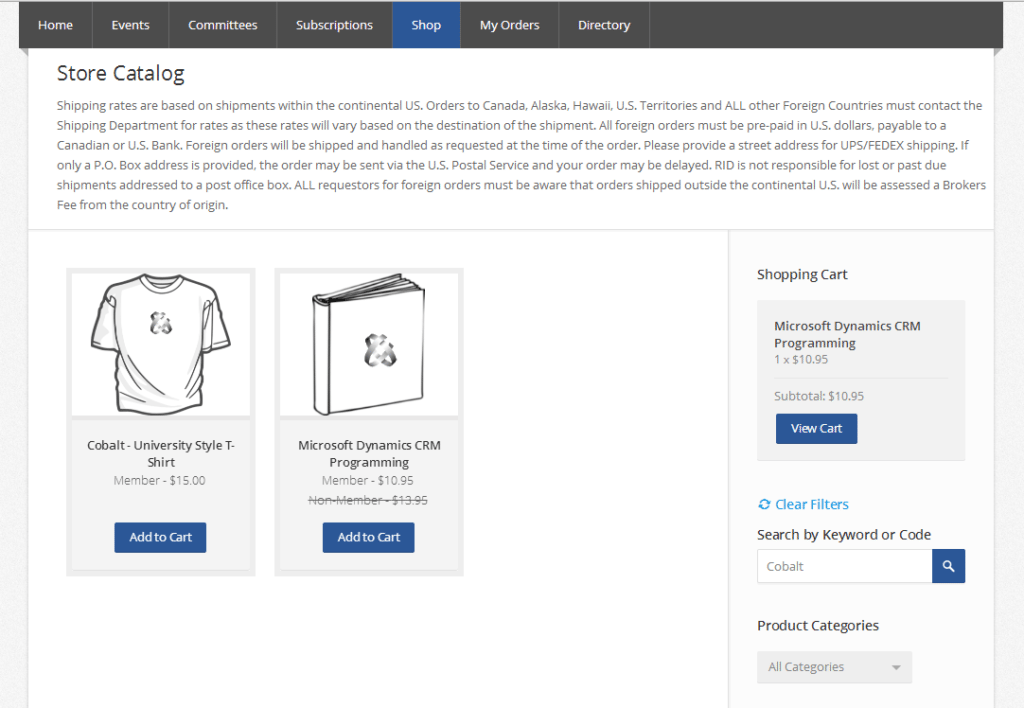Click the T-shirt product thumbnail

161,344
